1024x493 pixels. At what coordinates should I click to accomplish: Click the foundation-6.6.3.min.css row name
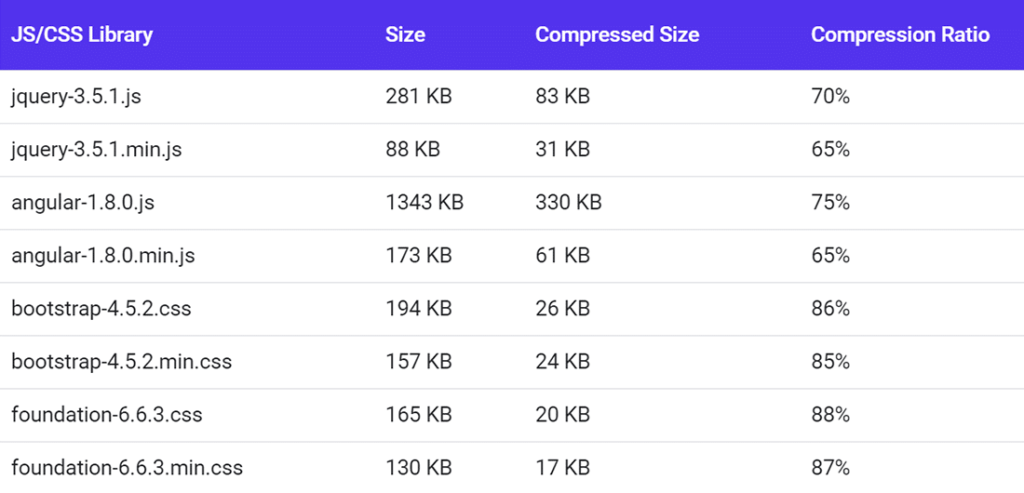(x=127, y=467)
